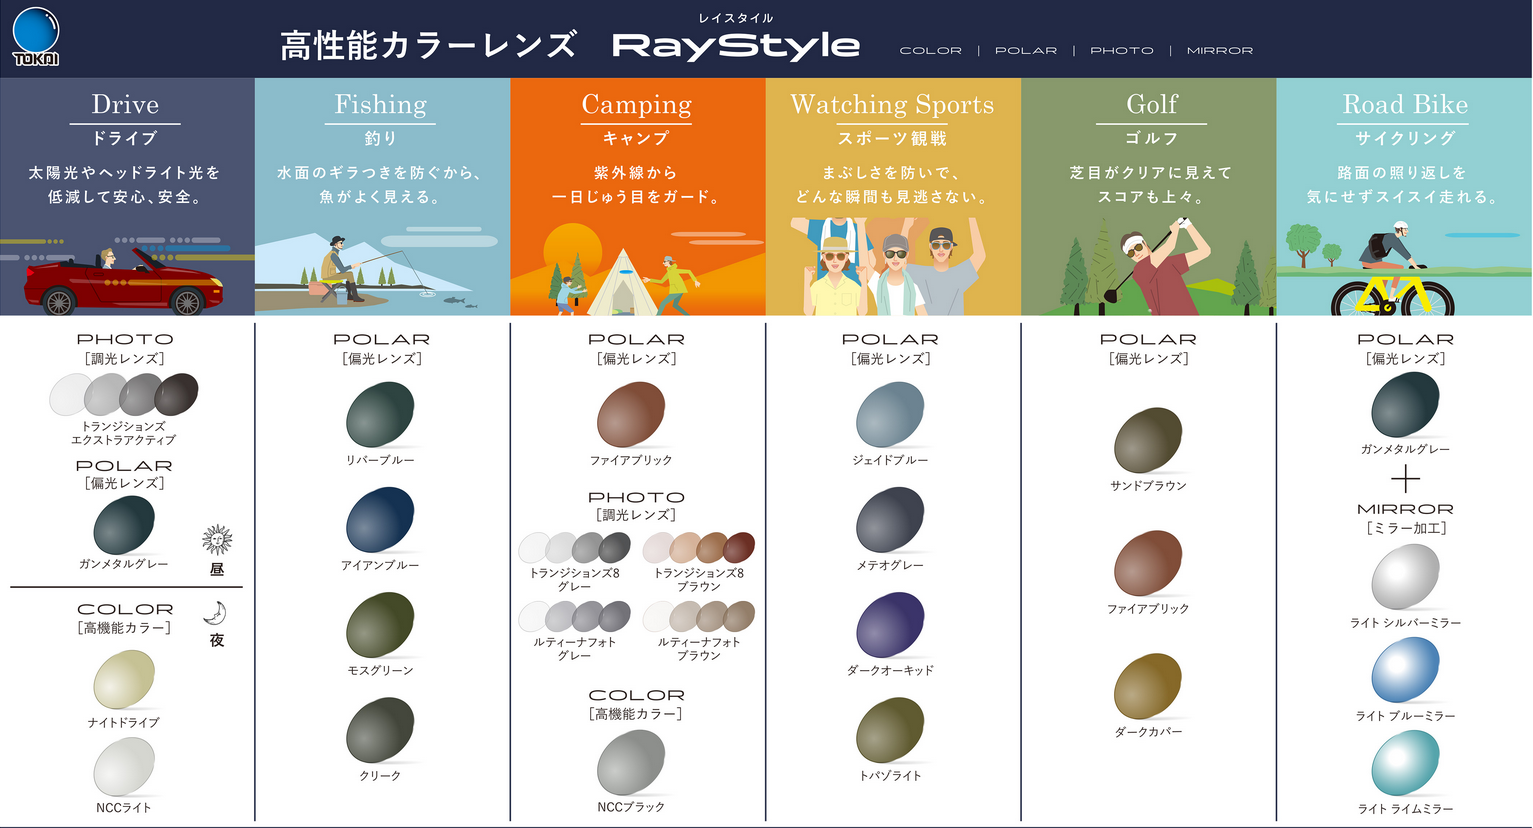1533x828 pixels.
Task: Select the ナイトドライブ lens swatch
Action: (124, 680)
